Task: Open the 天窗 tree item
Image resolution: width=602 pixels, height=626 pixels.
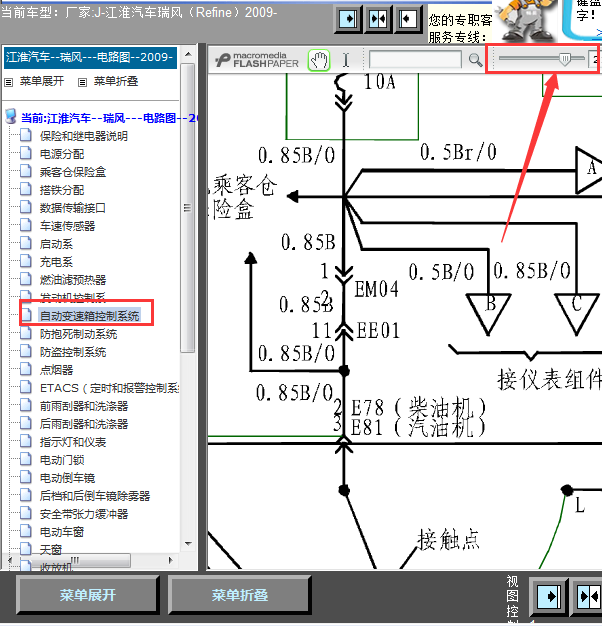Action: [x=51, y=550]
